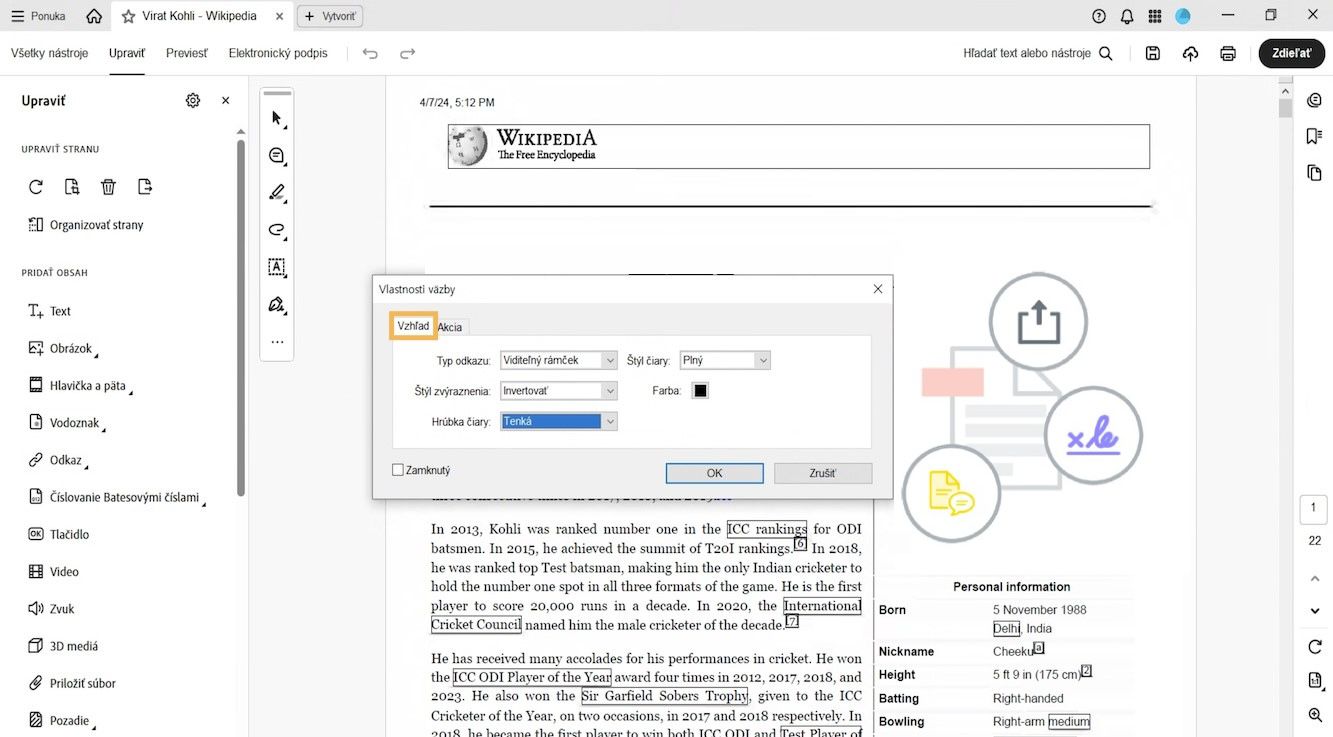Image resolution: width=1333 pixels, height=737 pixels.
Task: Open the Elektronický podpis tab
Action: (x=278, y=53)
